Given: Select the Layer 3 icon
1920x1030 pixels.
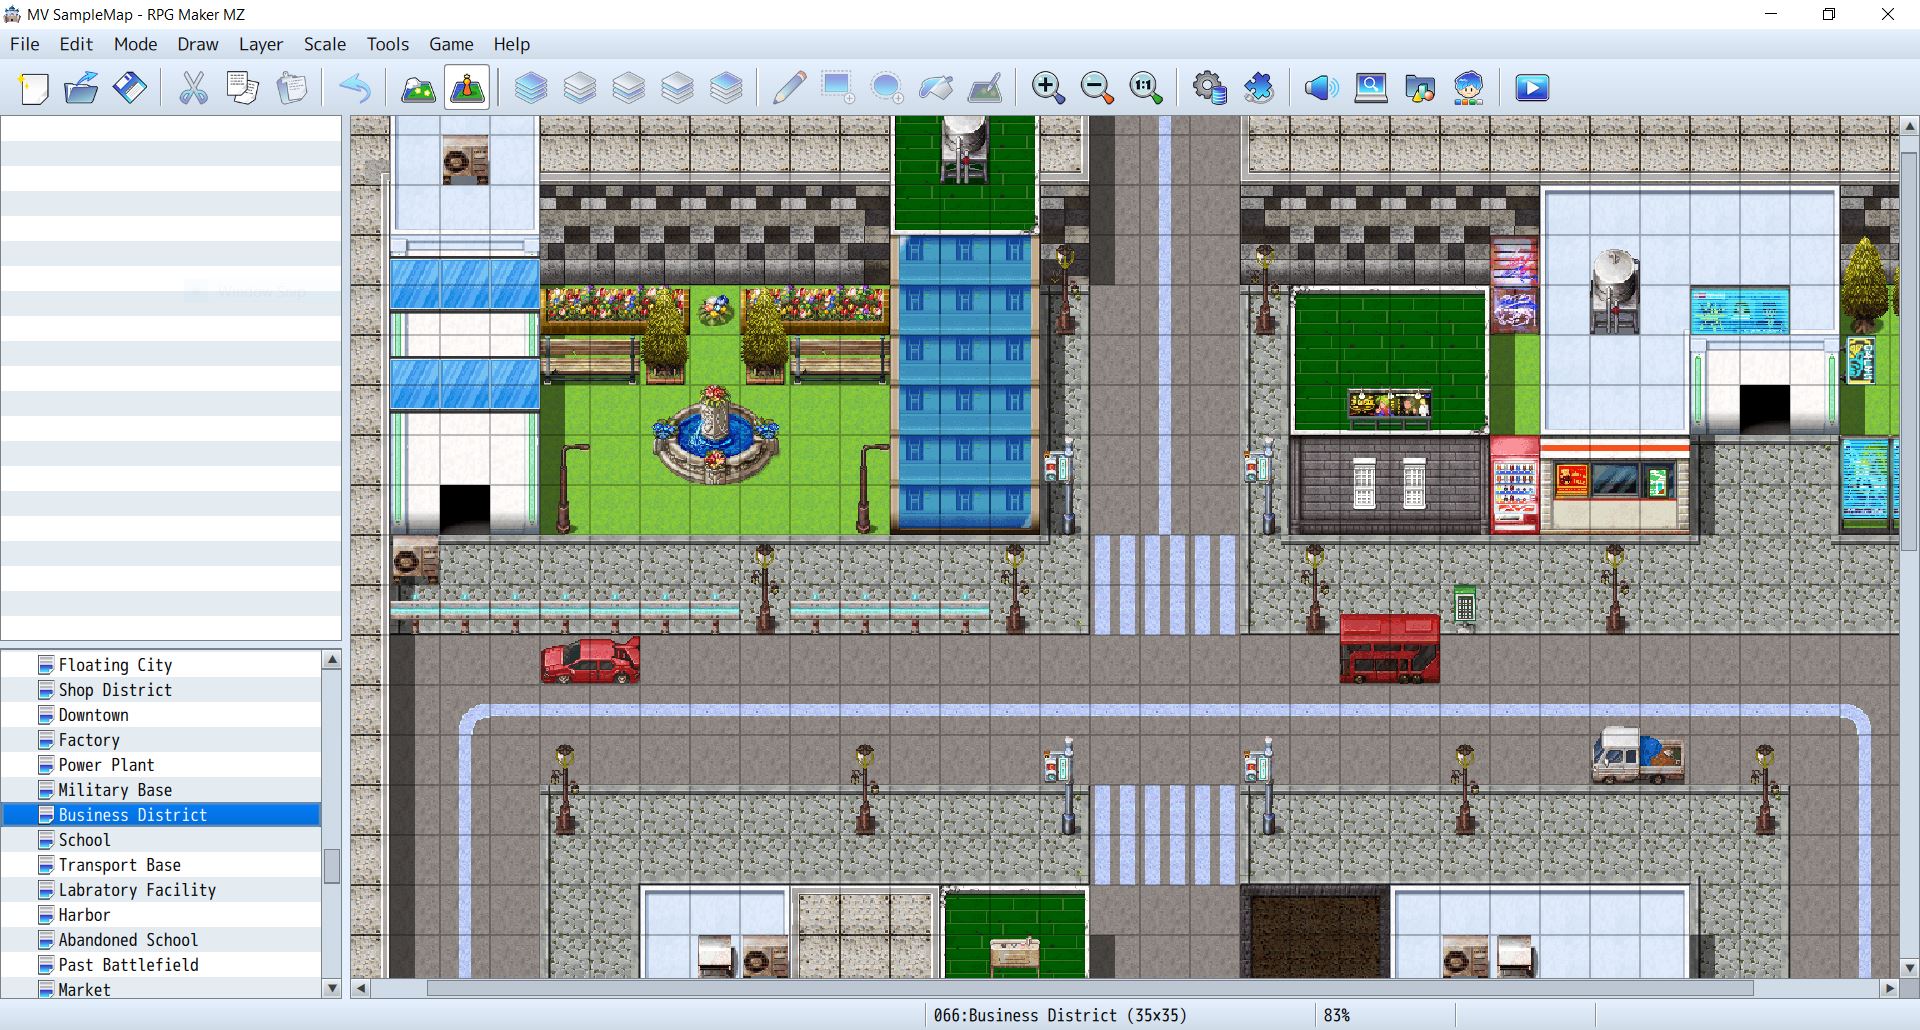Looking at the screenshot, I should coord(677,88).
